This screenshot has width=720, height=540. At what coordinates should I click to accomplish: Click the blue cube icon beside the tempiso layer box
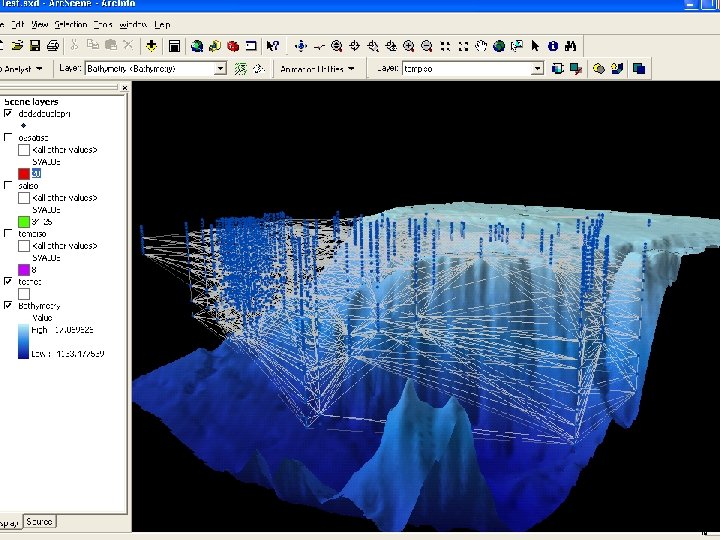point(557,69)
